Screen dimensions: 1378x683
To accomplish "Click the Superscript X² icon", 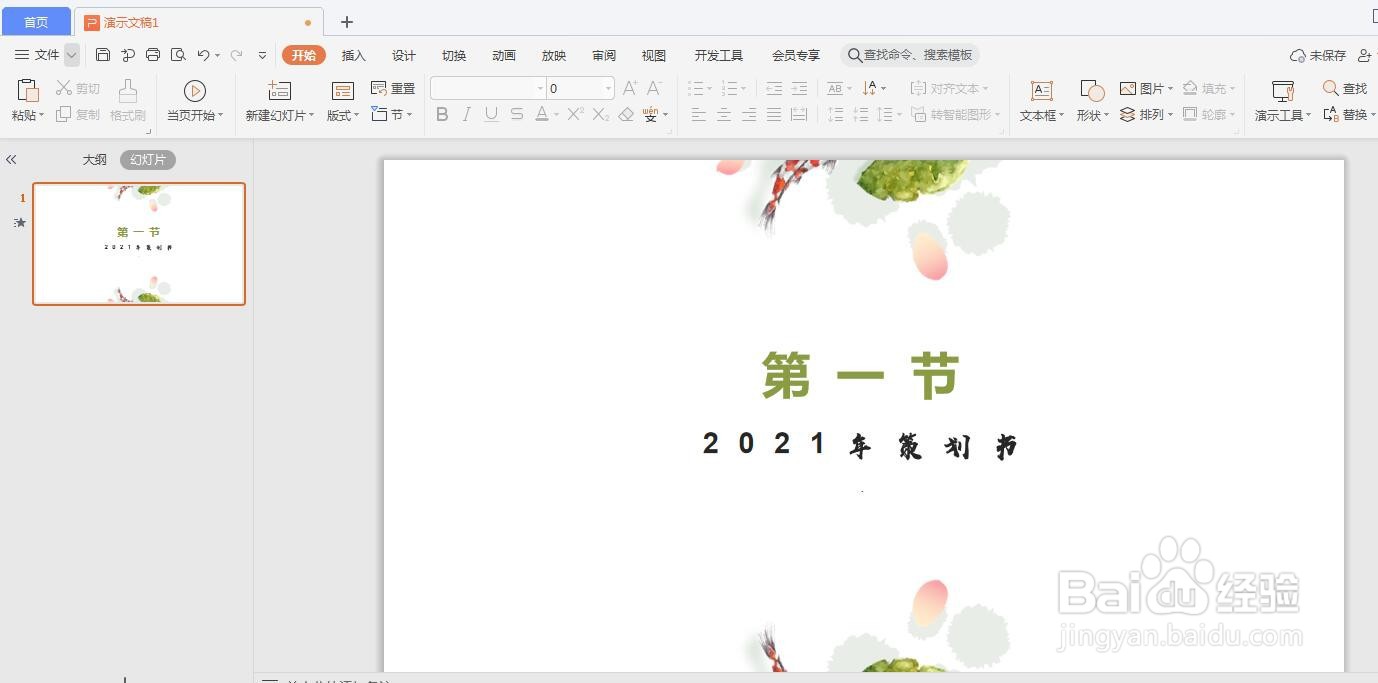I will (x=576, y=114).
